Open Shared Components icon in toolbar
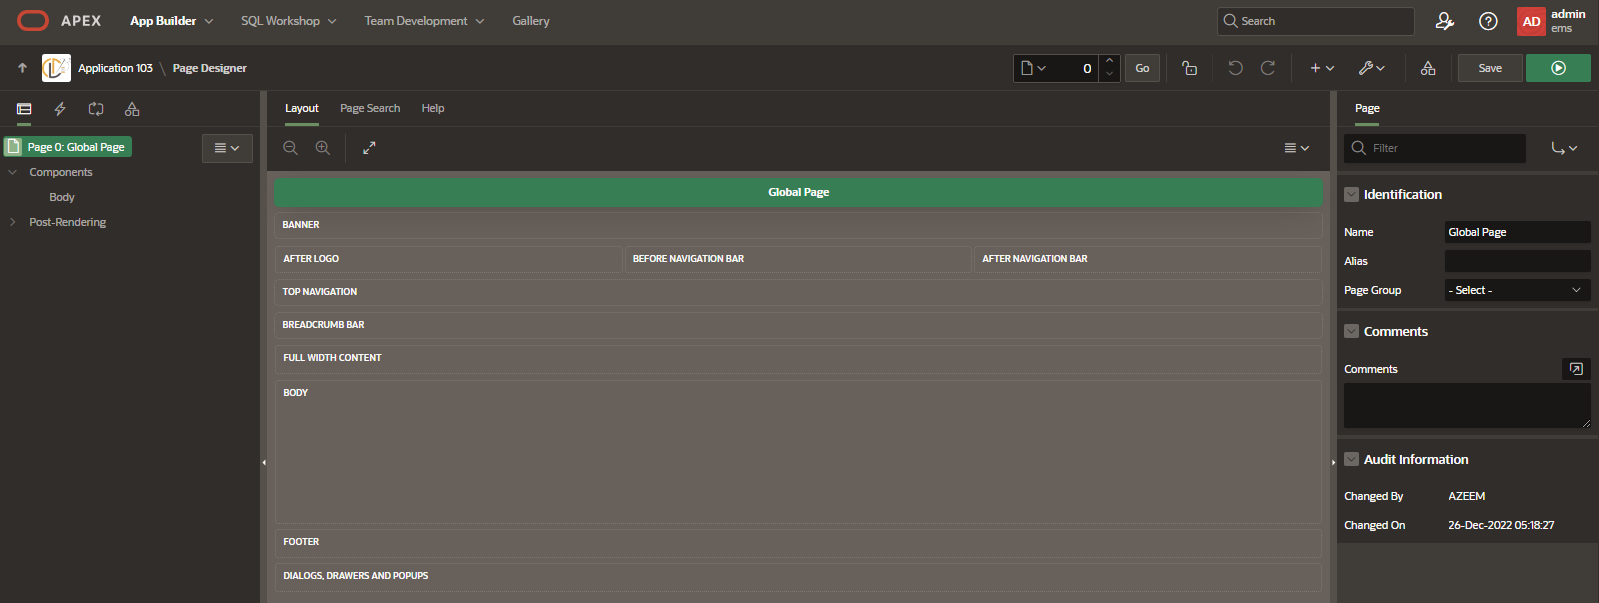 (1428, 68)
